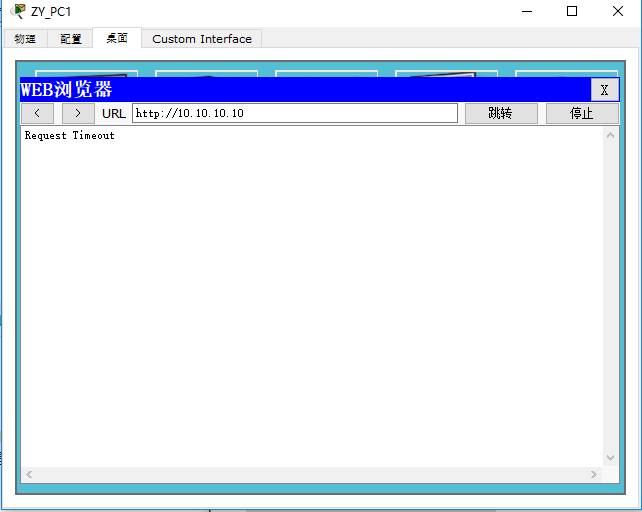The image size is (642, 512).
Task: Click the horizontal scrollbar right arrow
Action: click(x=594, y=474)
